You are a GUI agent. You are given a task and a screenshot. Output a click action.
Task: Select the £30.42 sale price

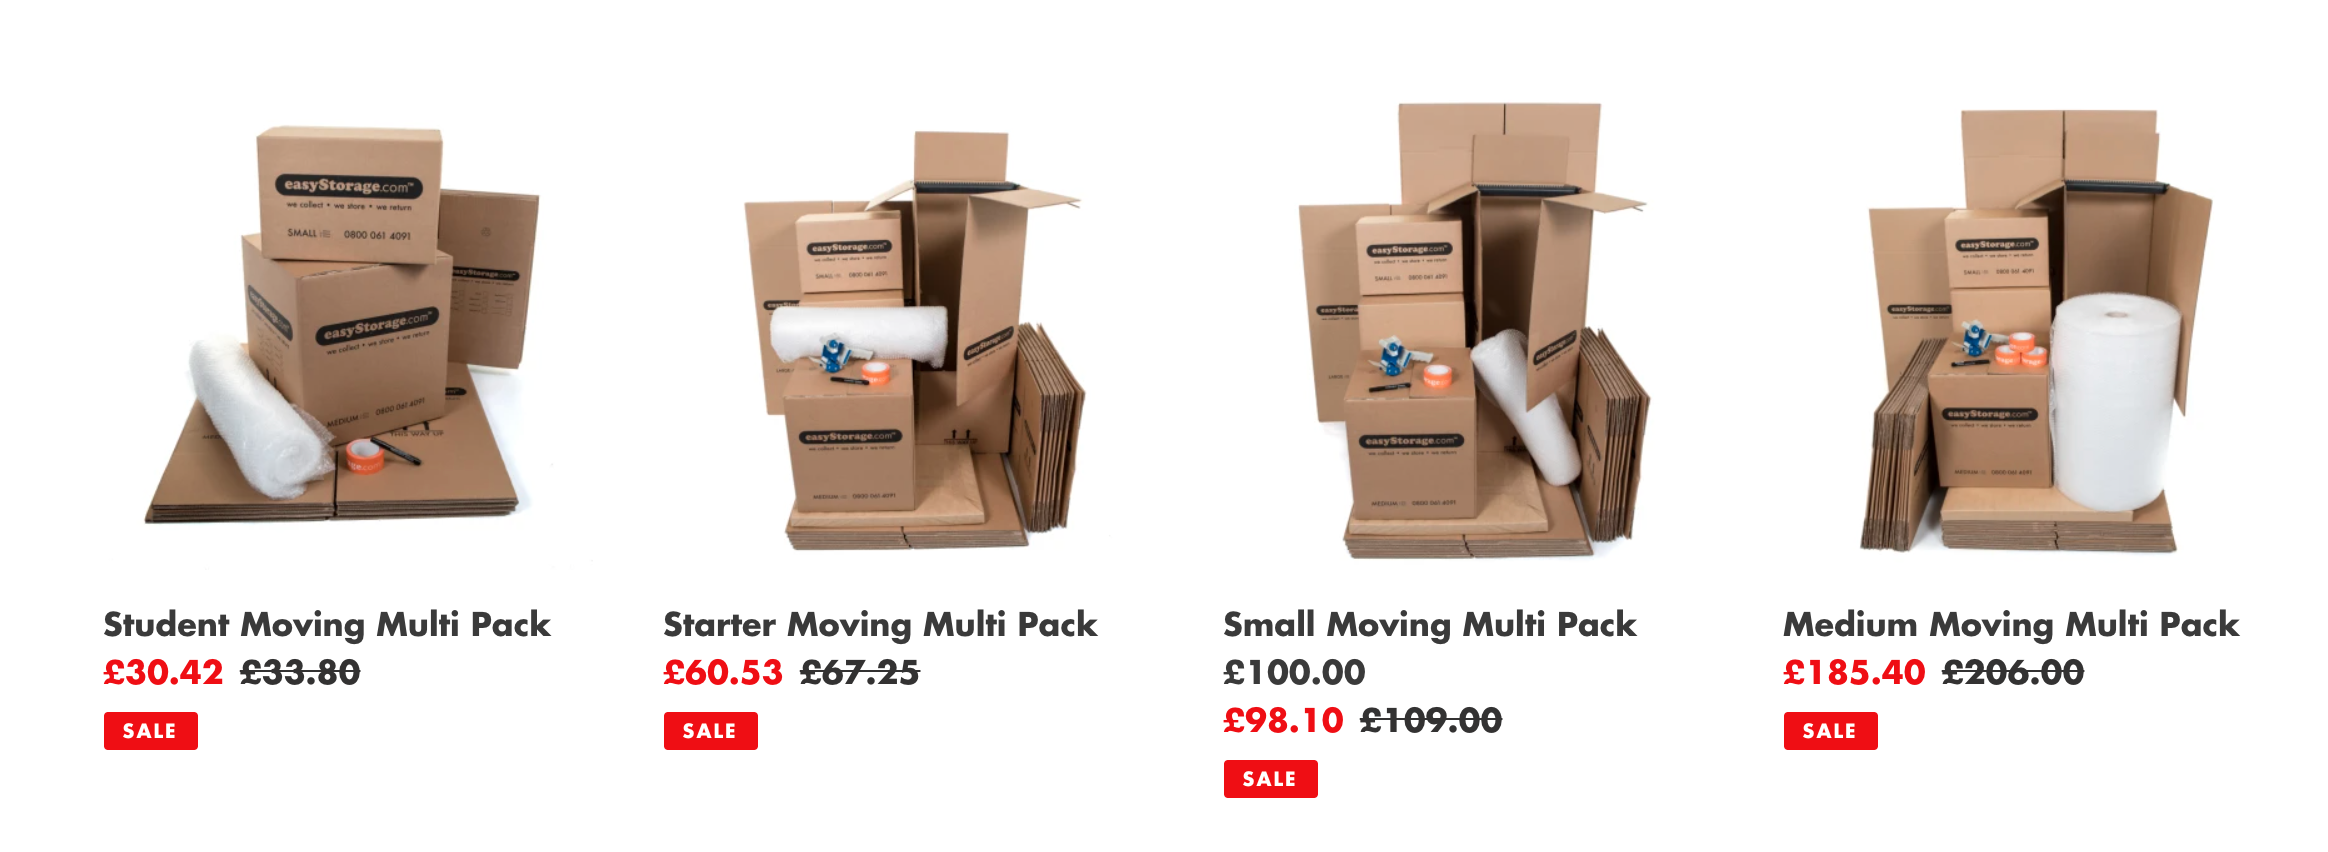(x=163, y=672)
